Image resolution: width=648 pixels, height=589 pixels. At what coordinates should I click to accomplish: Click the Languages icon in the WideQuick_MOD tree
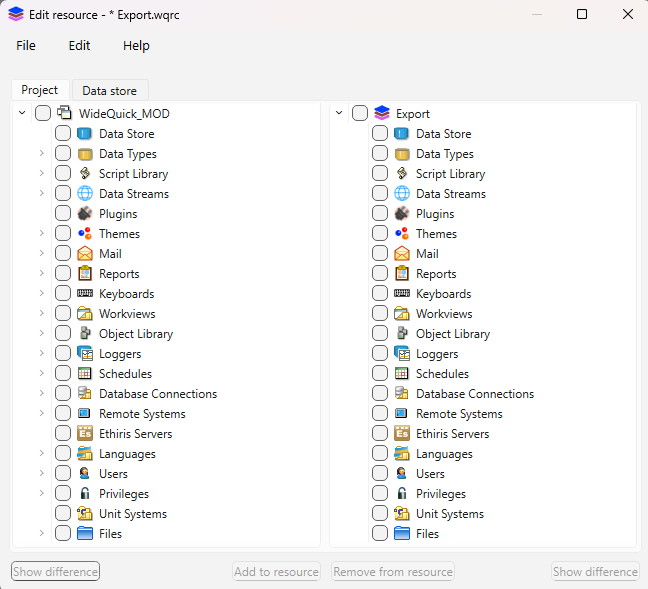coord(85,453)
